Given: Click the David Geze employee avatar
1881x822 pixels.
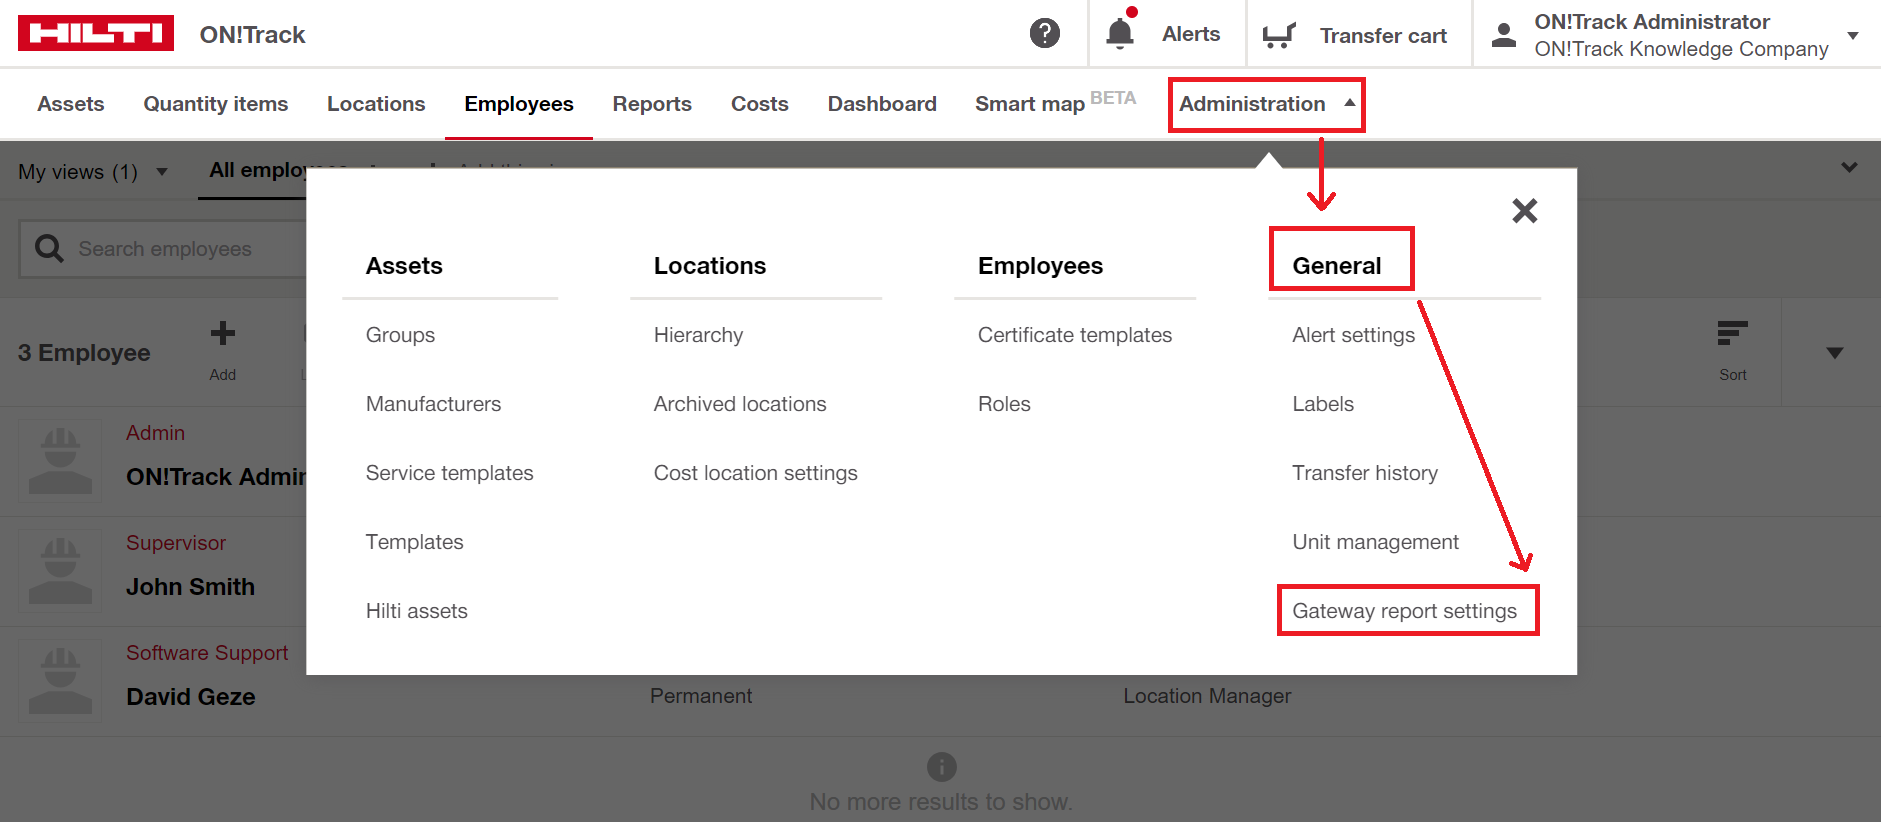Looking at the screenshot, I should point(60,681).
